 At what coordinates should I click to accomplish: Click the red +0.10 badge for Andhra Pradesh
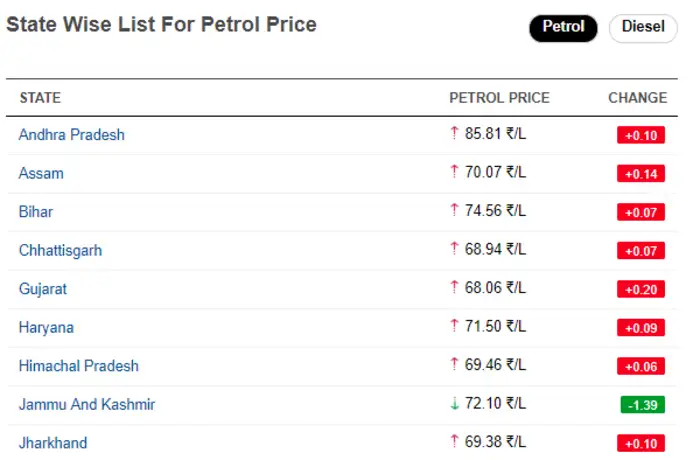click(x=640, y=135)
